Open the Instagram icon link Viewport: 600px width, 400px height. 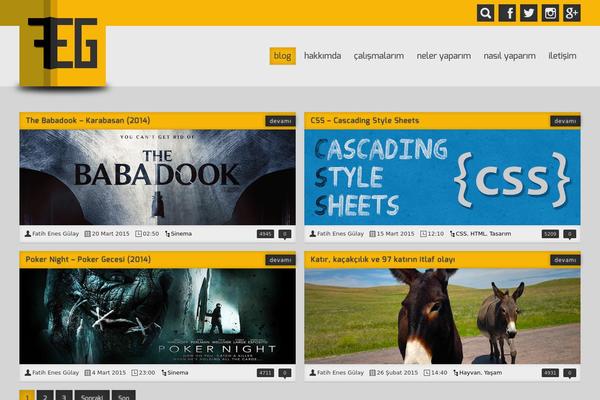[550, 13]
